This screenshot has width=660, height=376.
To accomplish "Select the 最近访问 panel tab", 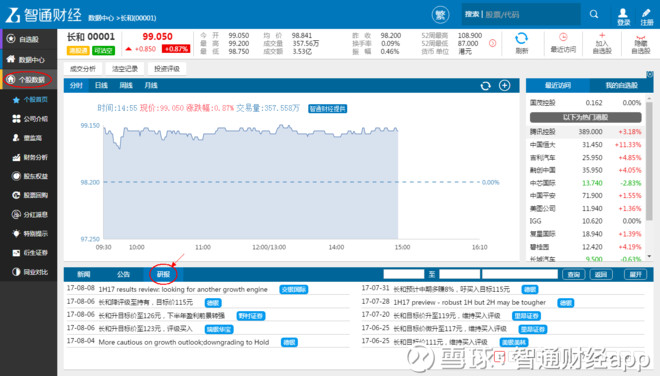I will (558, 85).
